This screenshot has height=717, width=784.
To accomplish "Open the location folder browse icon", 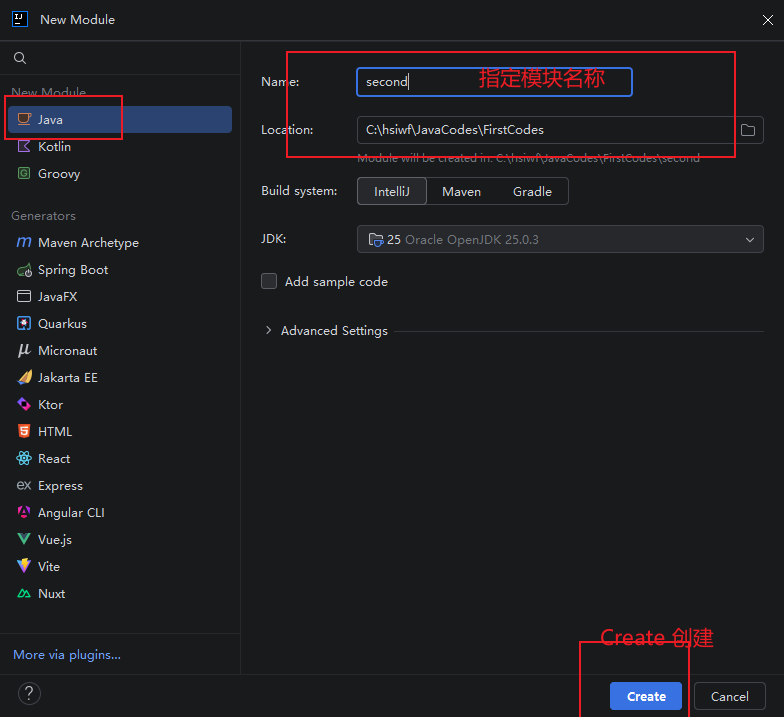I will coord(748,130).
